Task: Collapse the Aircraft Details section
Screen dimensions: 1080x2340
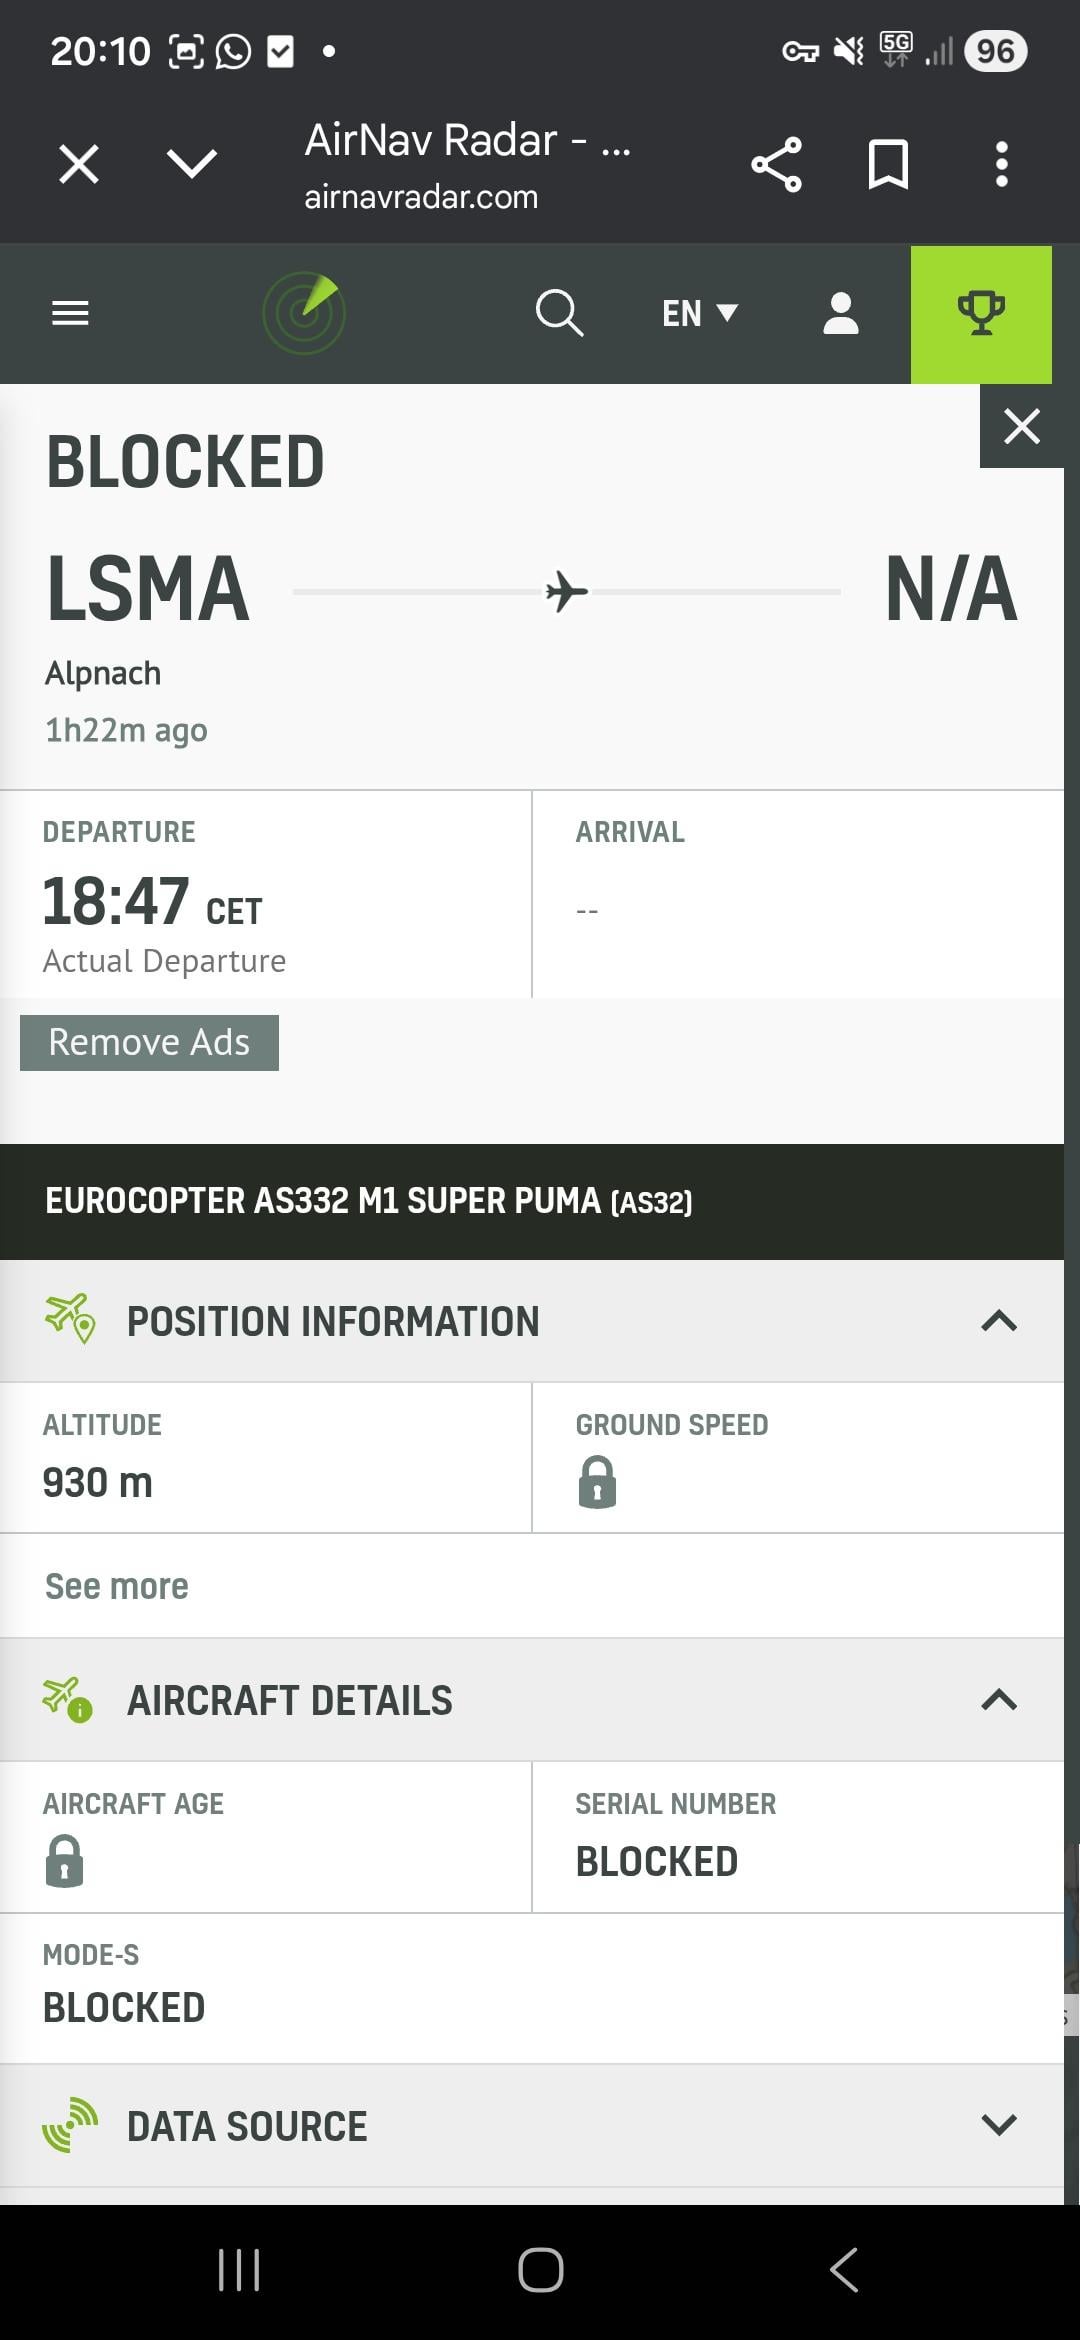Action: pyautogui.click(x=998, y=1700)
